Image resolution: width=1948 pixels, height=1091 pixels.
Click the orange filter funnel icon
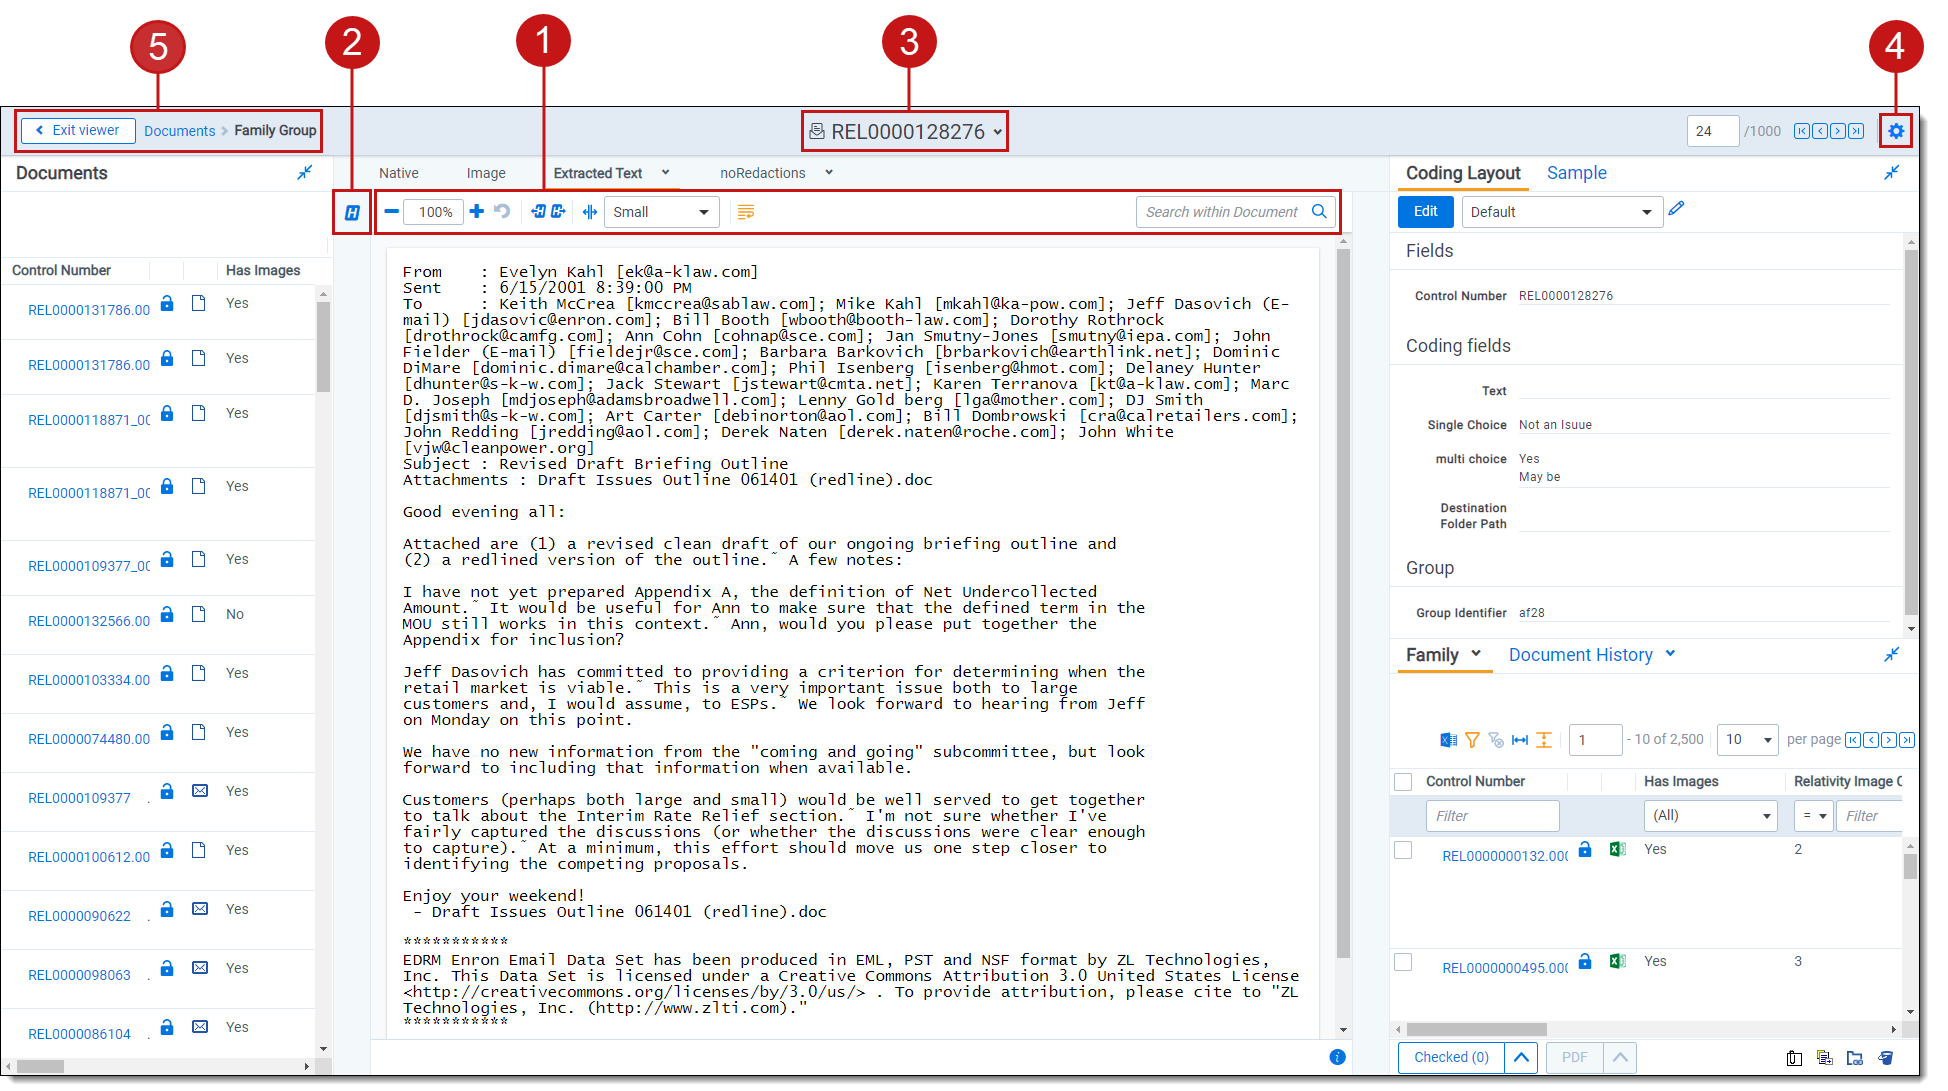[1472, 740]
